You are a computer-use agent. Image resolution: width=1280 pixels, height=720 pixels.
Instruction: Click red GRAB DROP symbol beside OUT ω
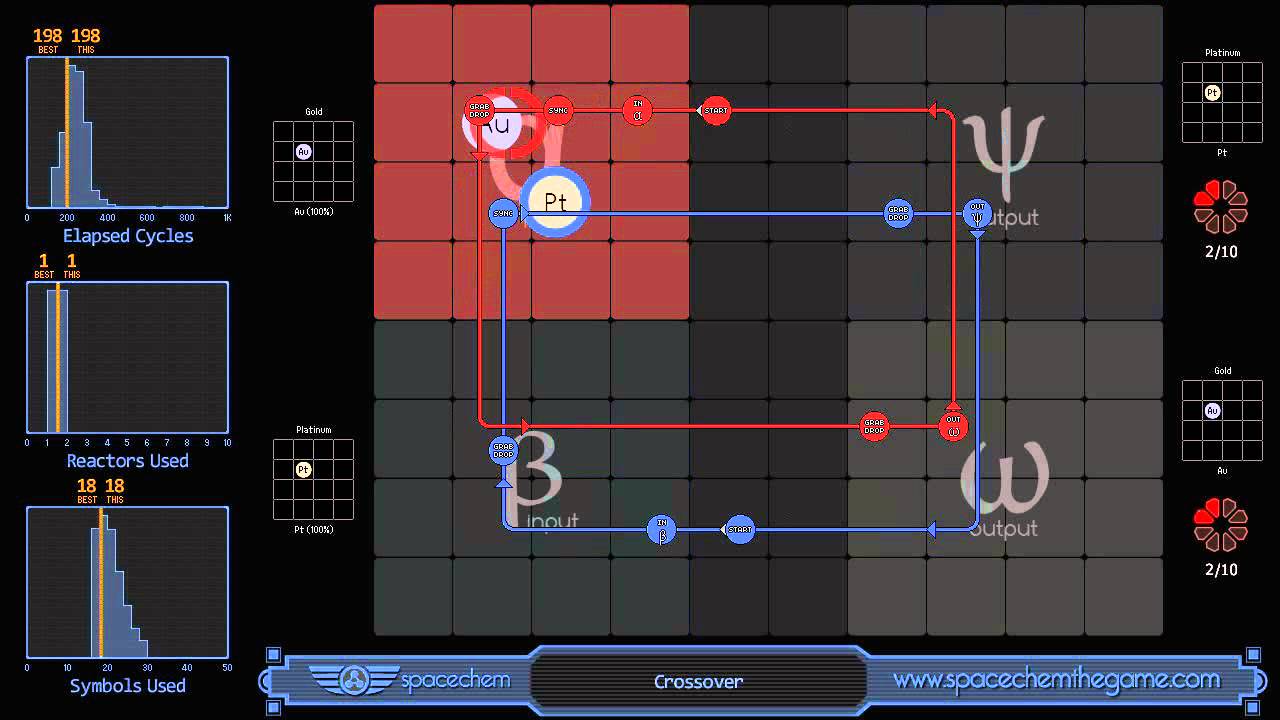(x=875, y=426)
